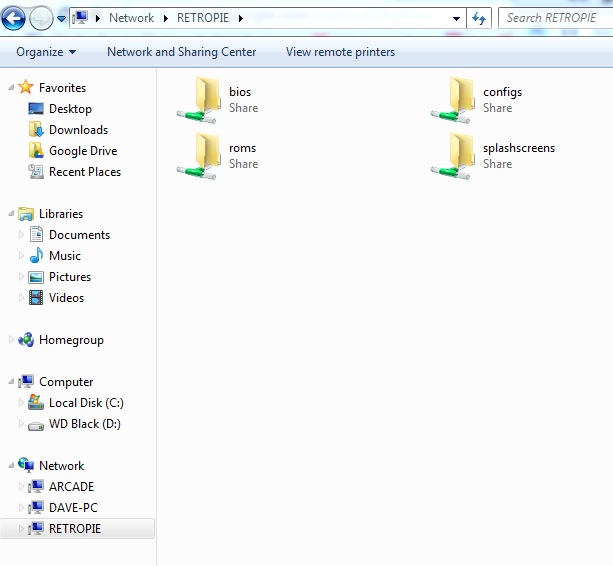This screenshot has height=566, width=613.
Task: Expand arrow after RETROPIE breadcrumb
Action: tap(240, 18)
